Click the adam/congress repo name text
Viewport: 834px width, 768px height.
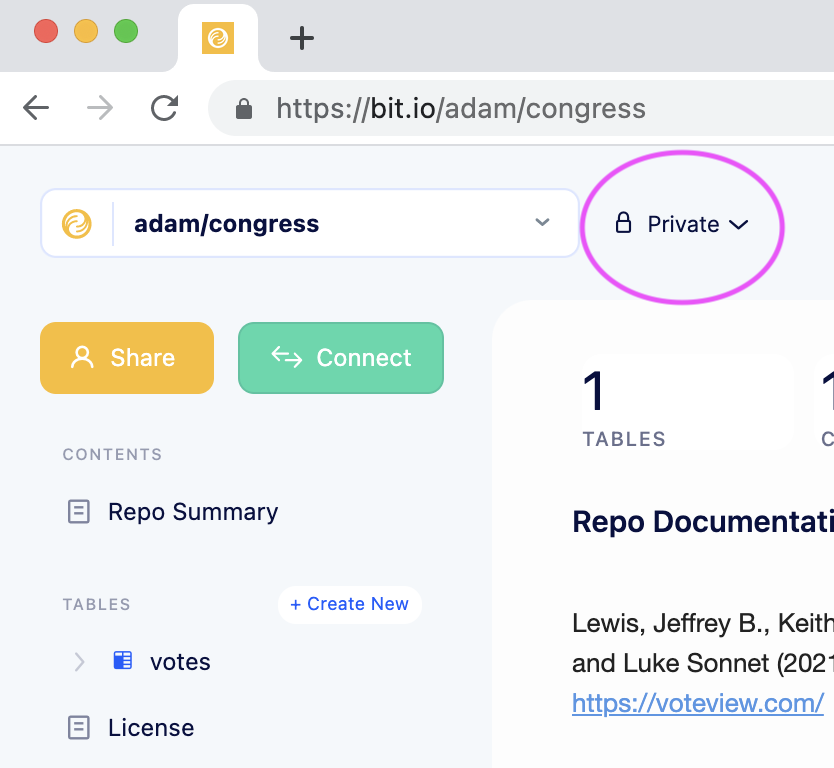[x=227, y=224]
